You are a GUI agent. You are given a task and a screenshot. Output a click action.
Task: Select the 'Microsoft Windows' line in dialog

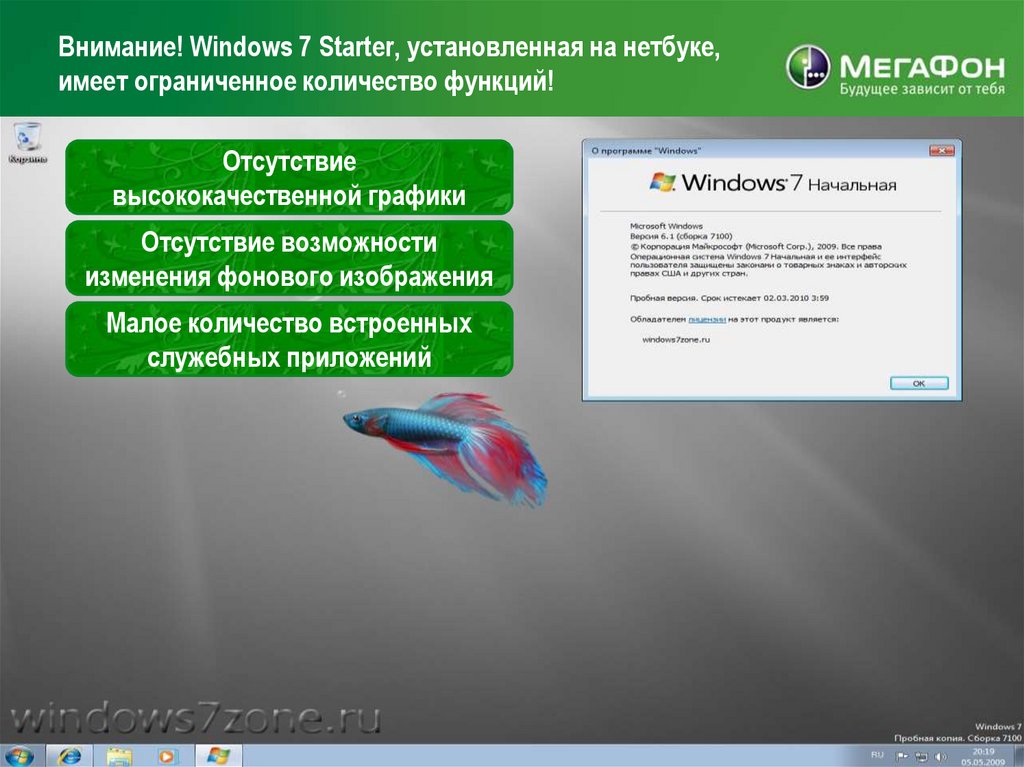(x=666, y=226)
